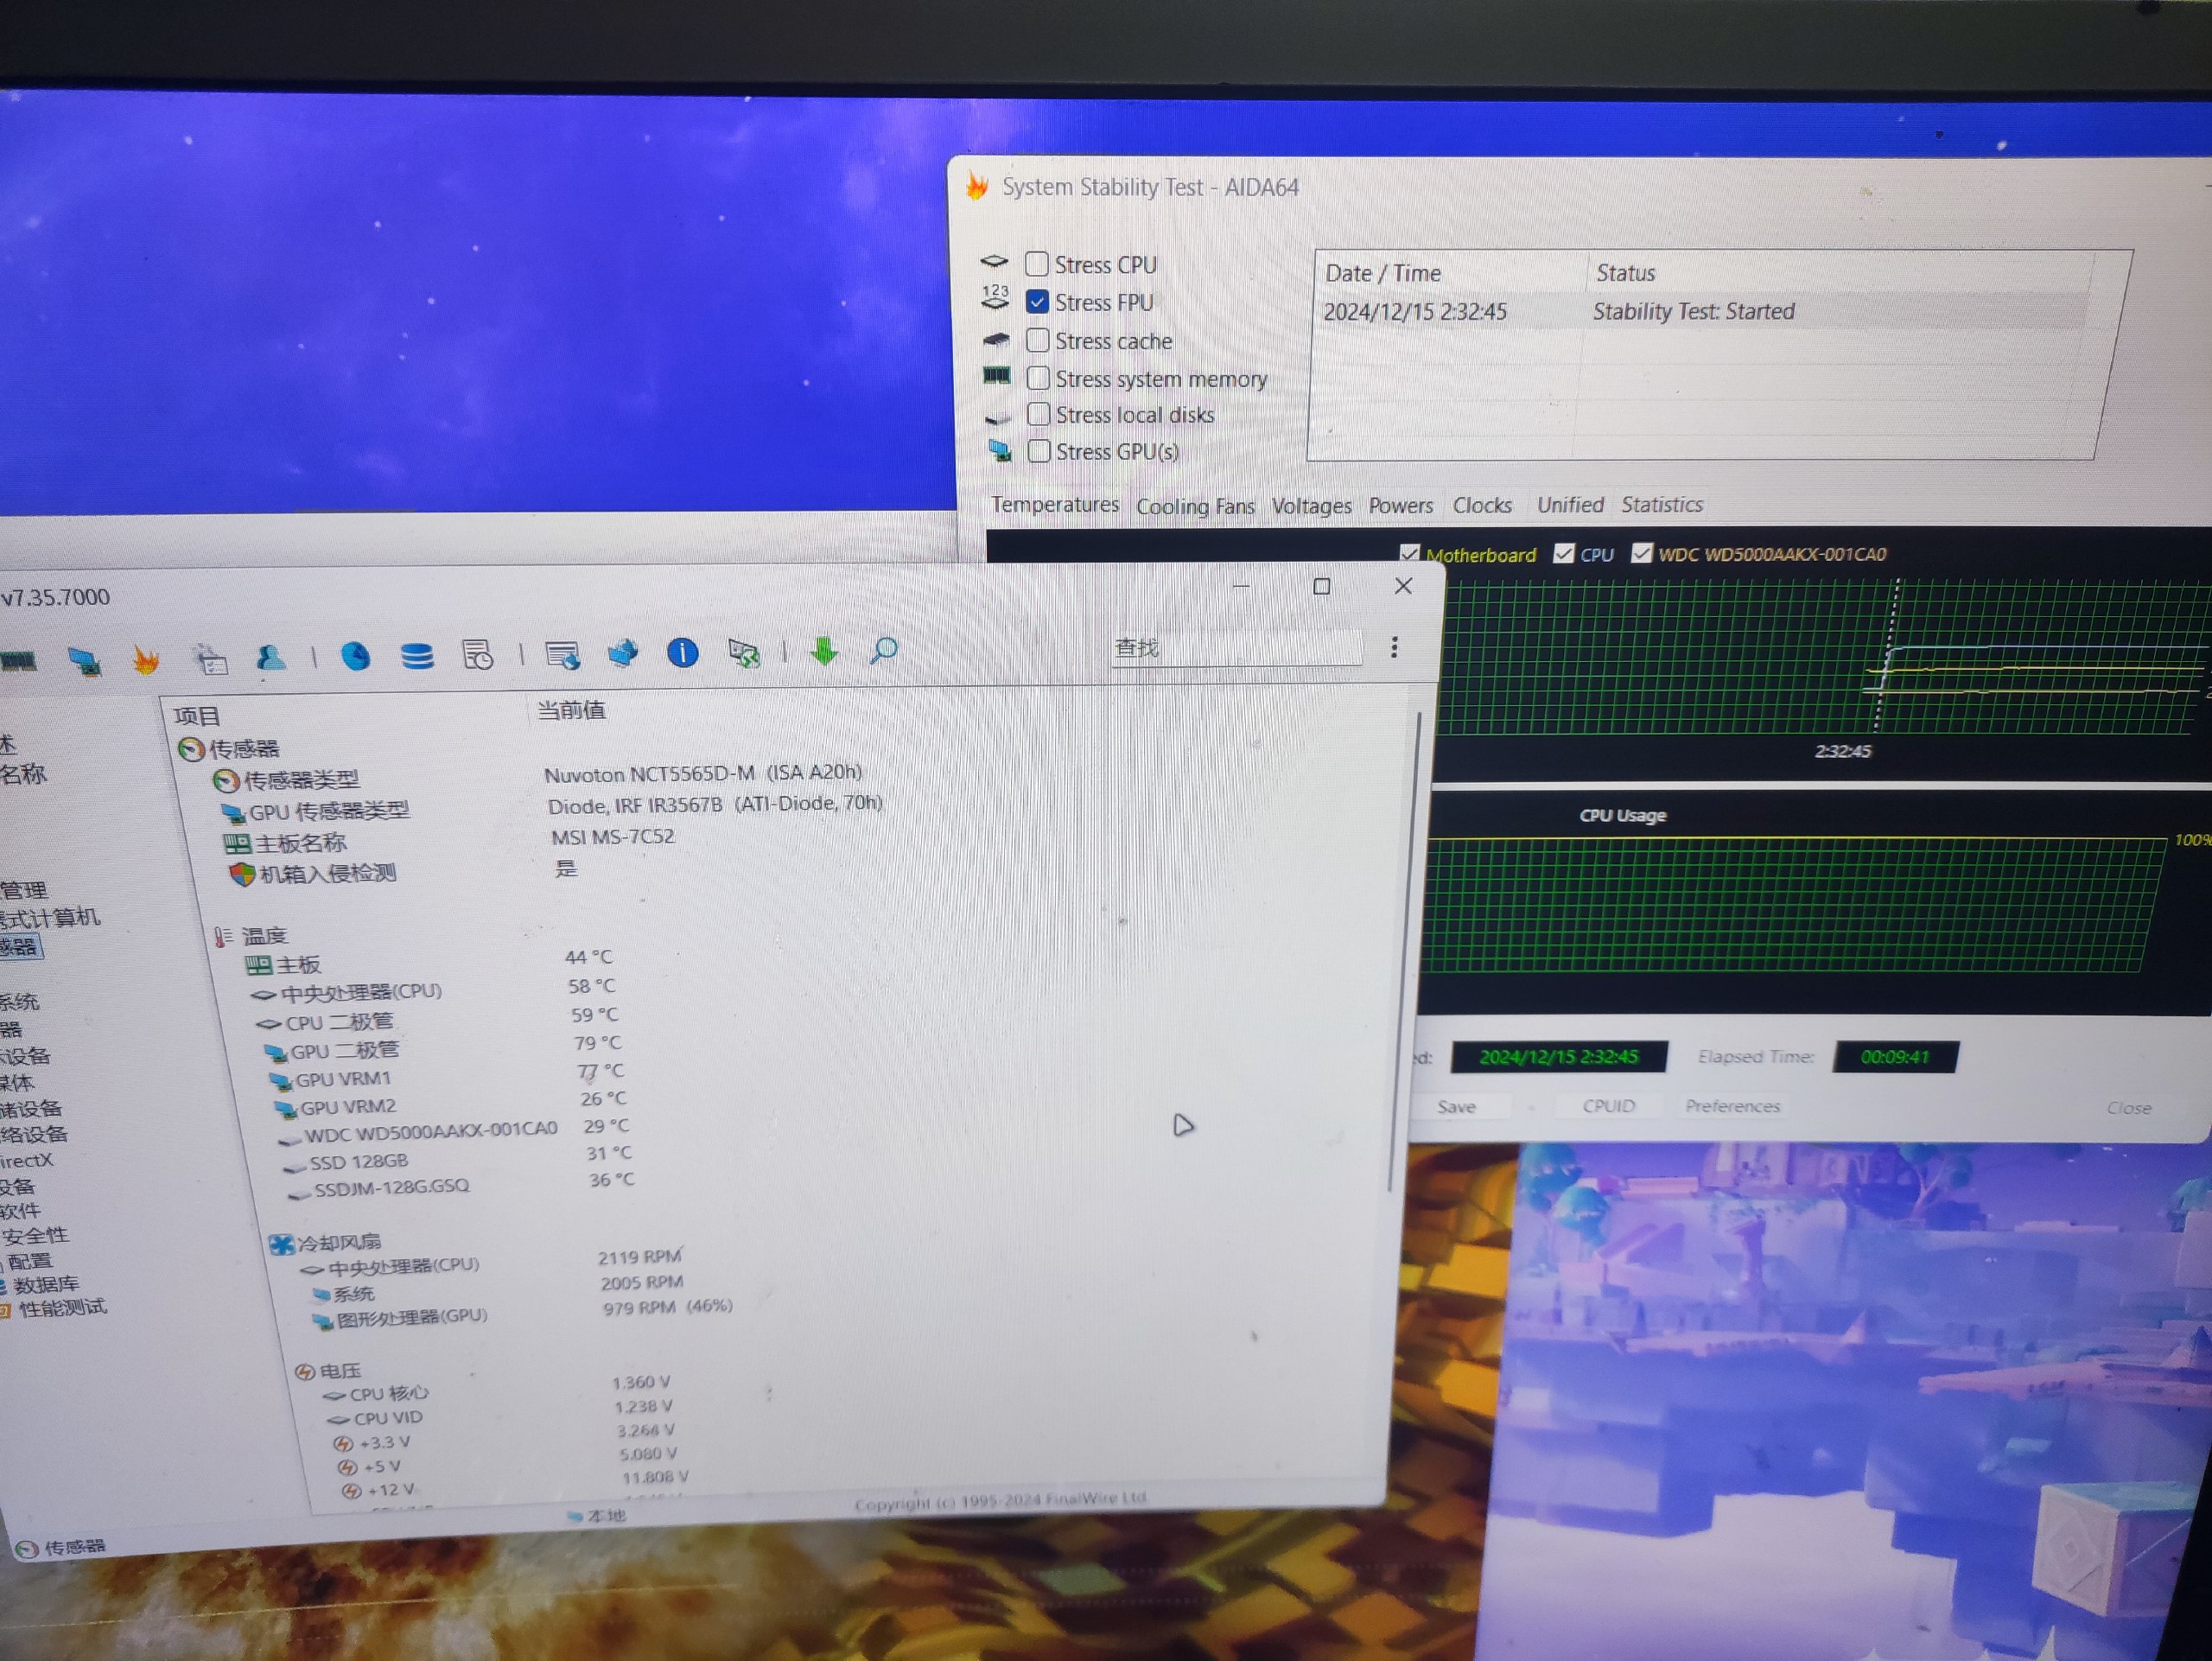Image resolution: width=2212 pixels, height=1661 pixels.
Task: Click the shield icon beside 机箱入侵检测
Action: (241, 875)
